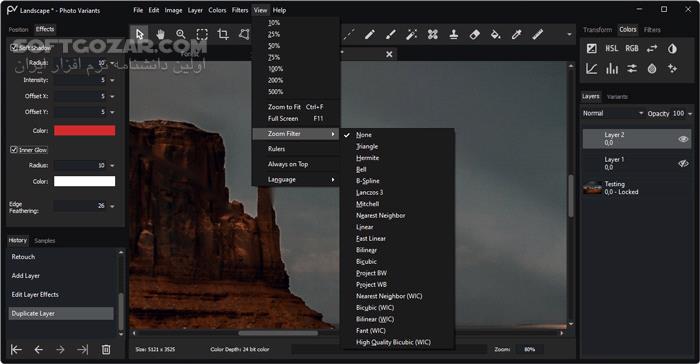Choose the Crop tool

(x=223, y=34)
